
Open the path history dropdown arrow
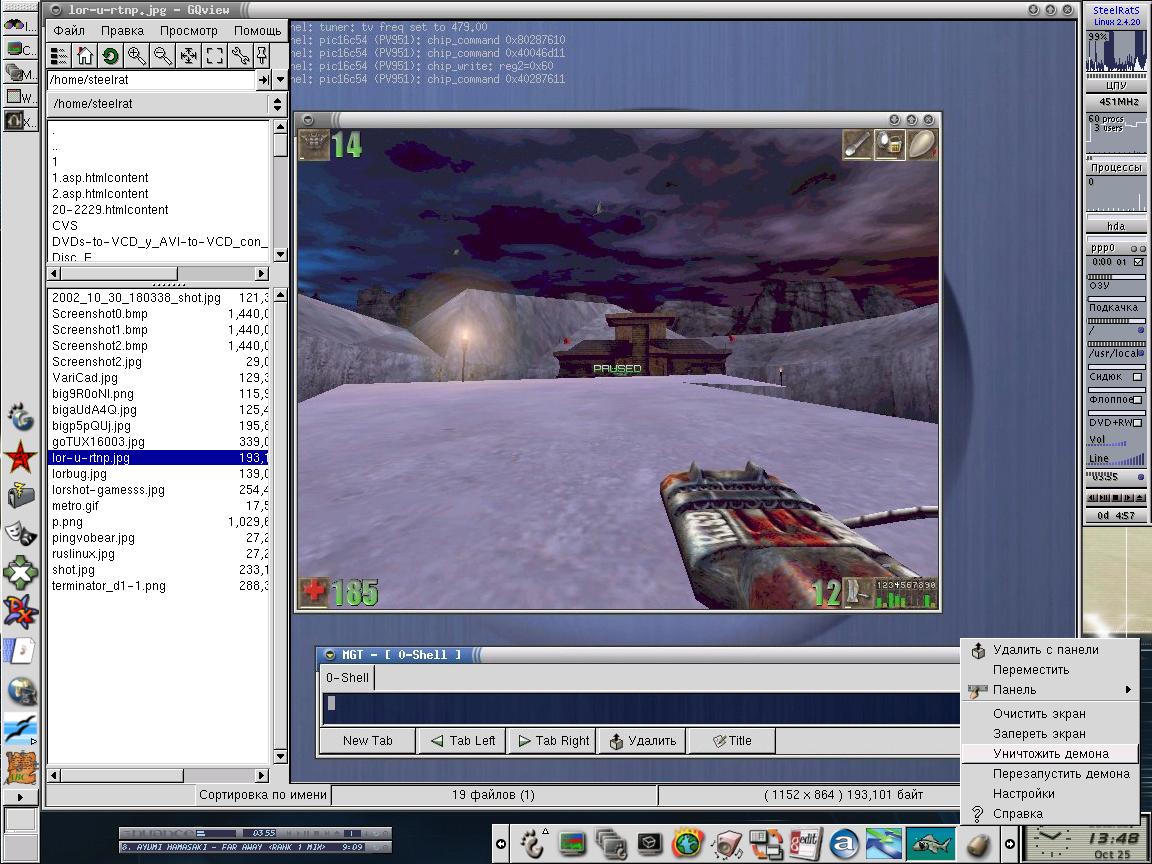coord(280,79)
